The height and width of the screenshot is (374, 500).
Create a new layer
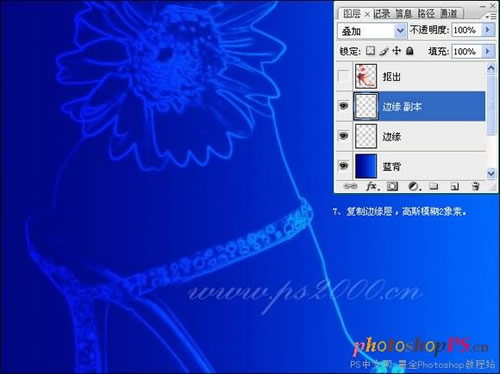pyautogui.click(x=455, y=187)
